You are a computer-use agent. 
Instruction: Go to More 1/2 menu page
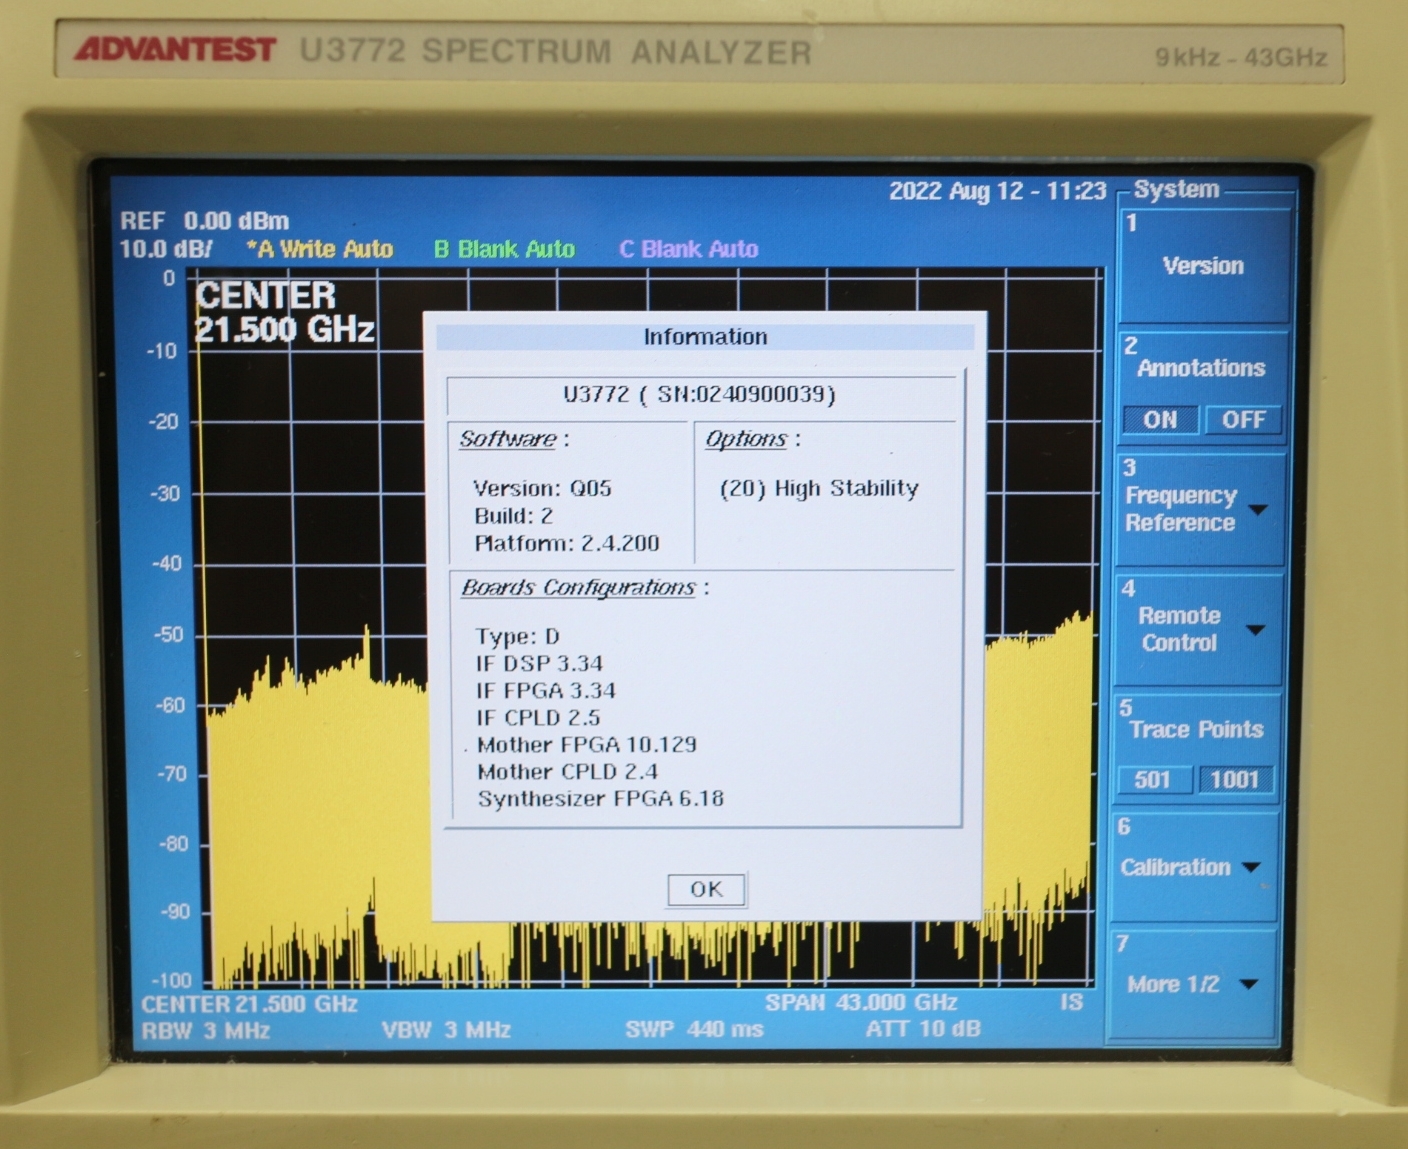pyautogui.click(x=1192, y=984)
